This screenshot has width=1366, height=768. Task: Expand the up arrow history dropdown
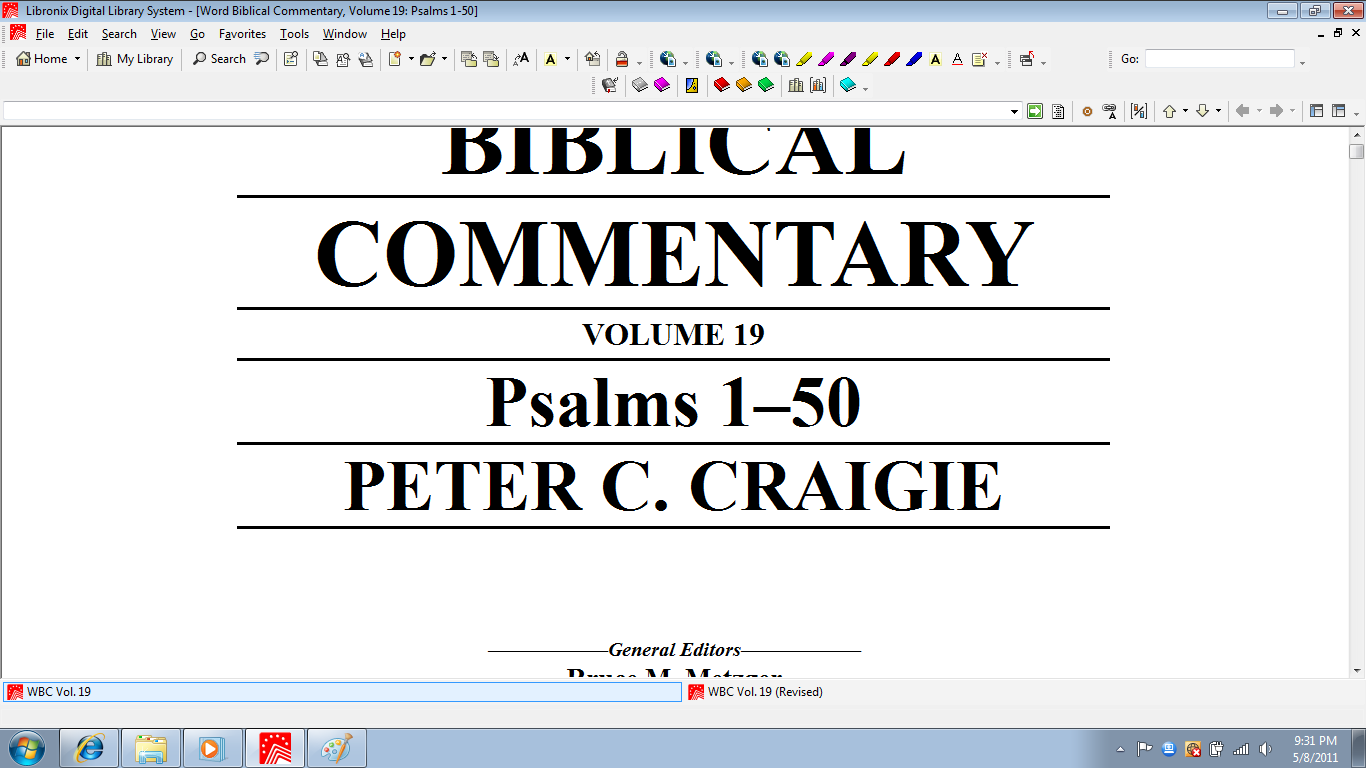click(x=1185, y=111)
